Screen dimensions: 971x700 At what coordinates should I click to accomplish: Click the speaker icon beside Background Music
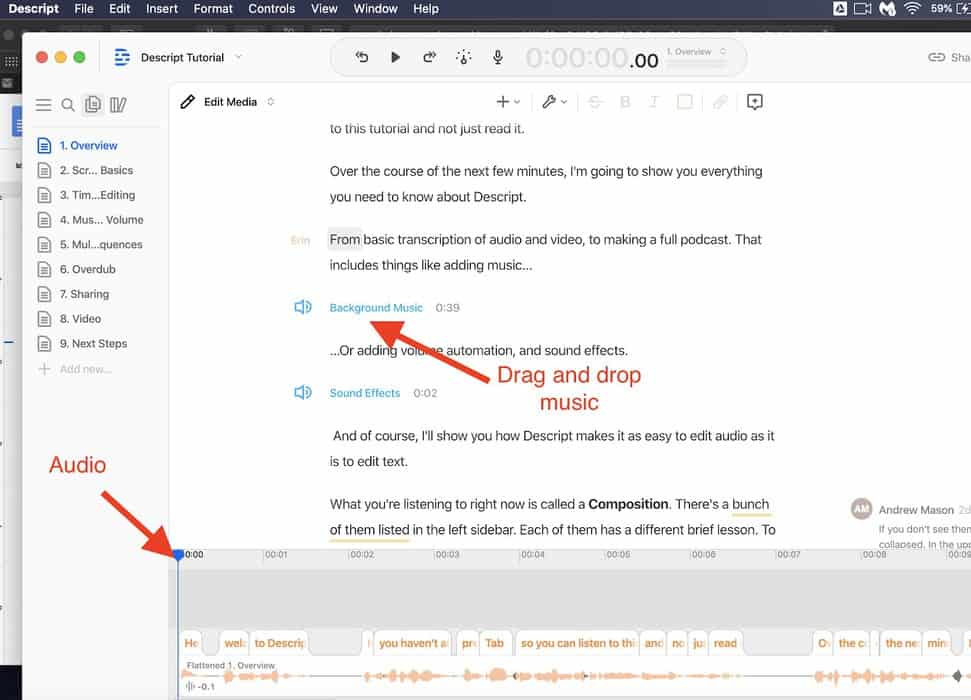(302, 307)
